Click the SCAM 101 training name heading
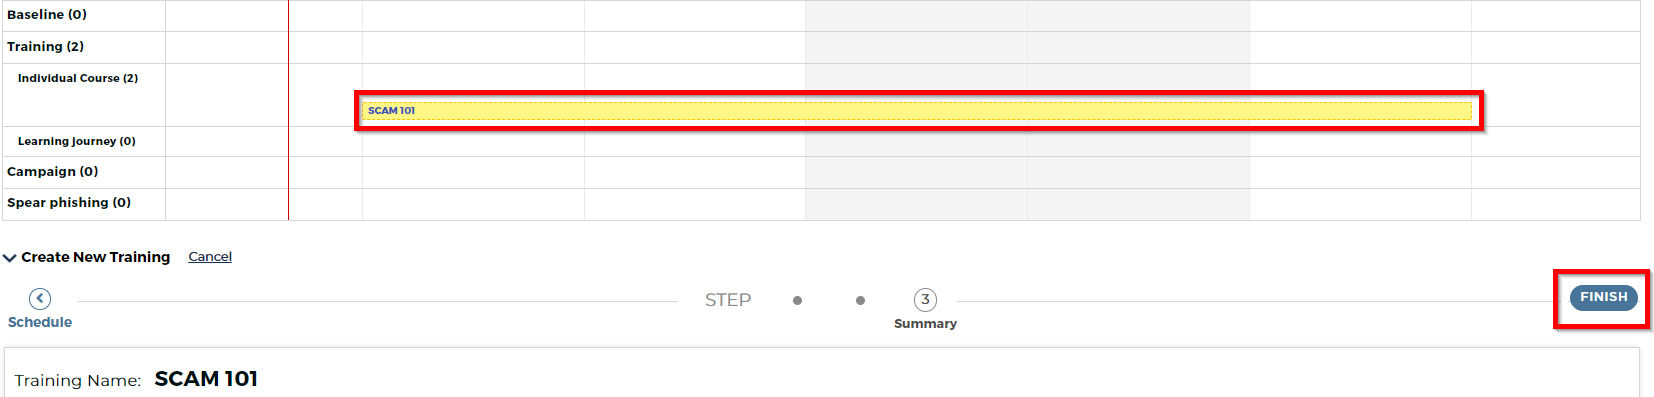The width and height of the screenshot is (1654, 397). point(206,379)
